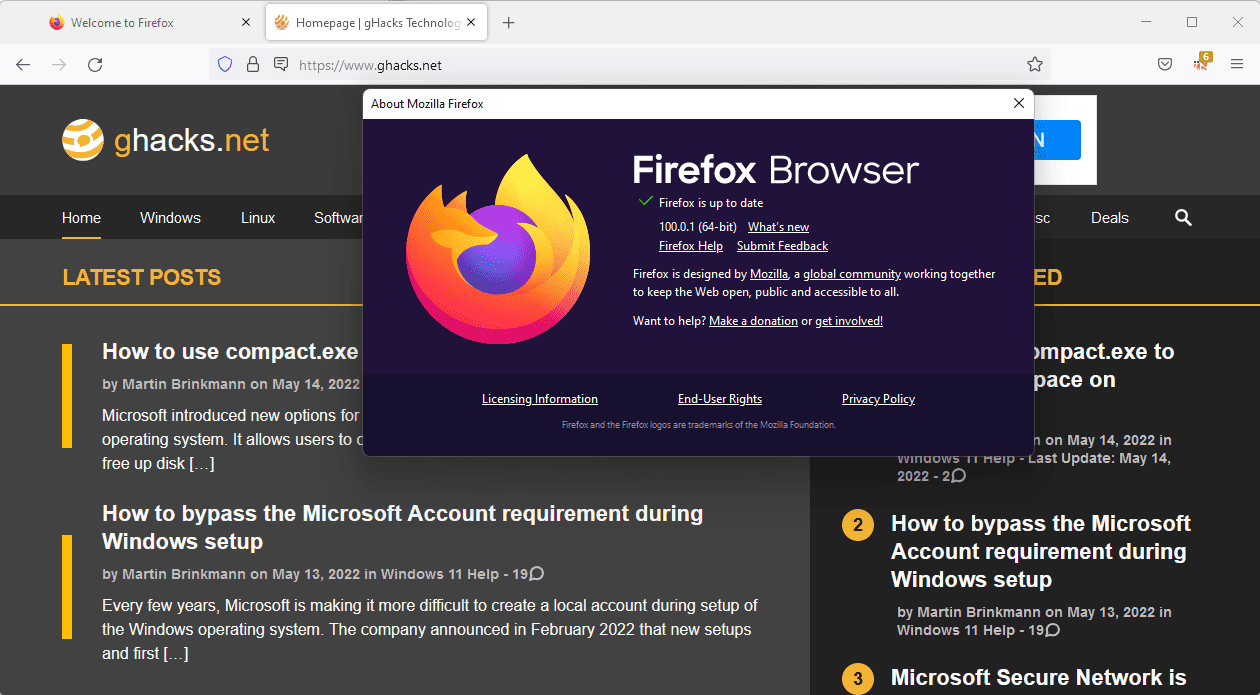
Task: Maximize the Firefox window
Action: click(x=1192, y=22)
